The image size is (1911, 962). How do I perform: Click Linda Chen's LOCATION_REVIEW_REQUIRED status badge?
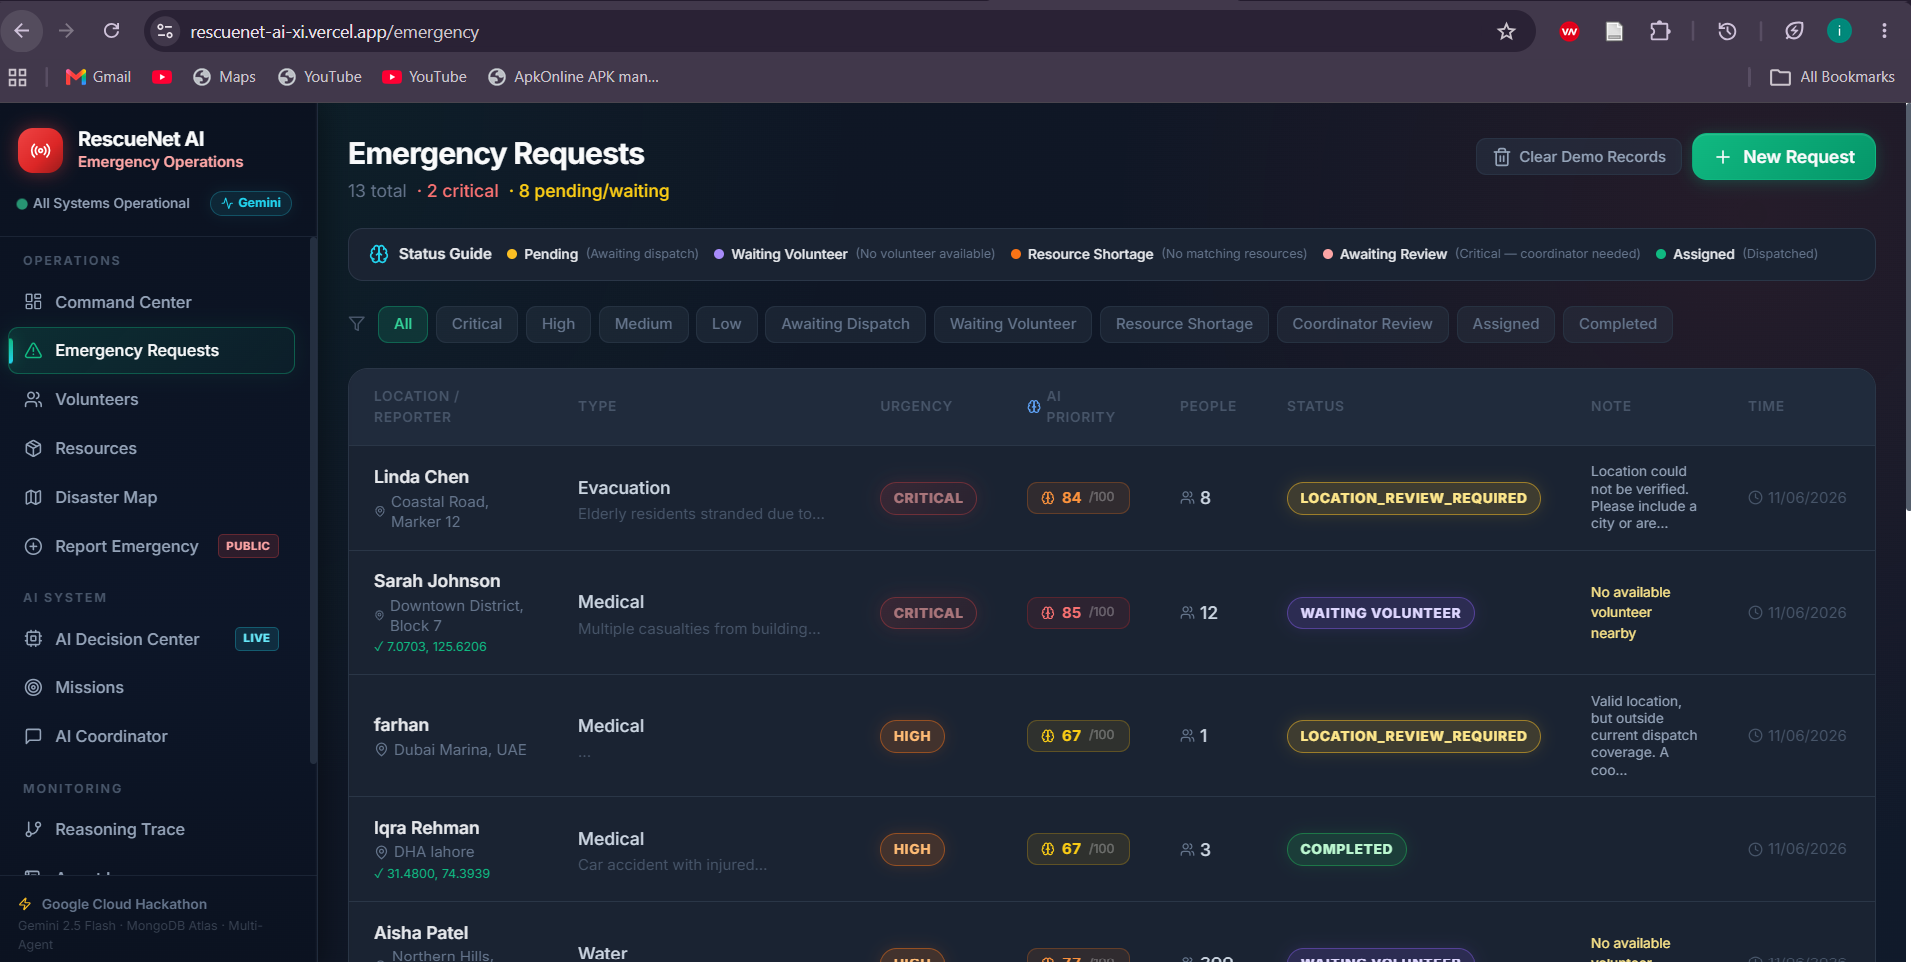point(1413,498)
